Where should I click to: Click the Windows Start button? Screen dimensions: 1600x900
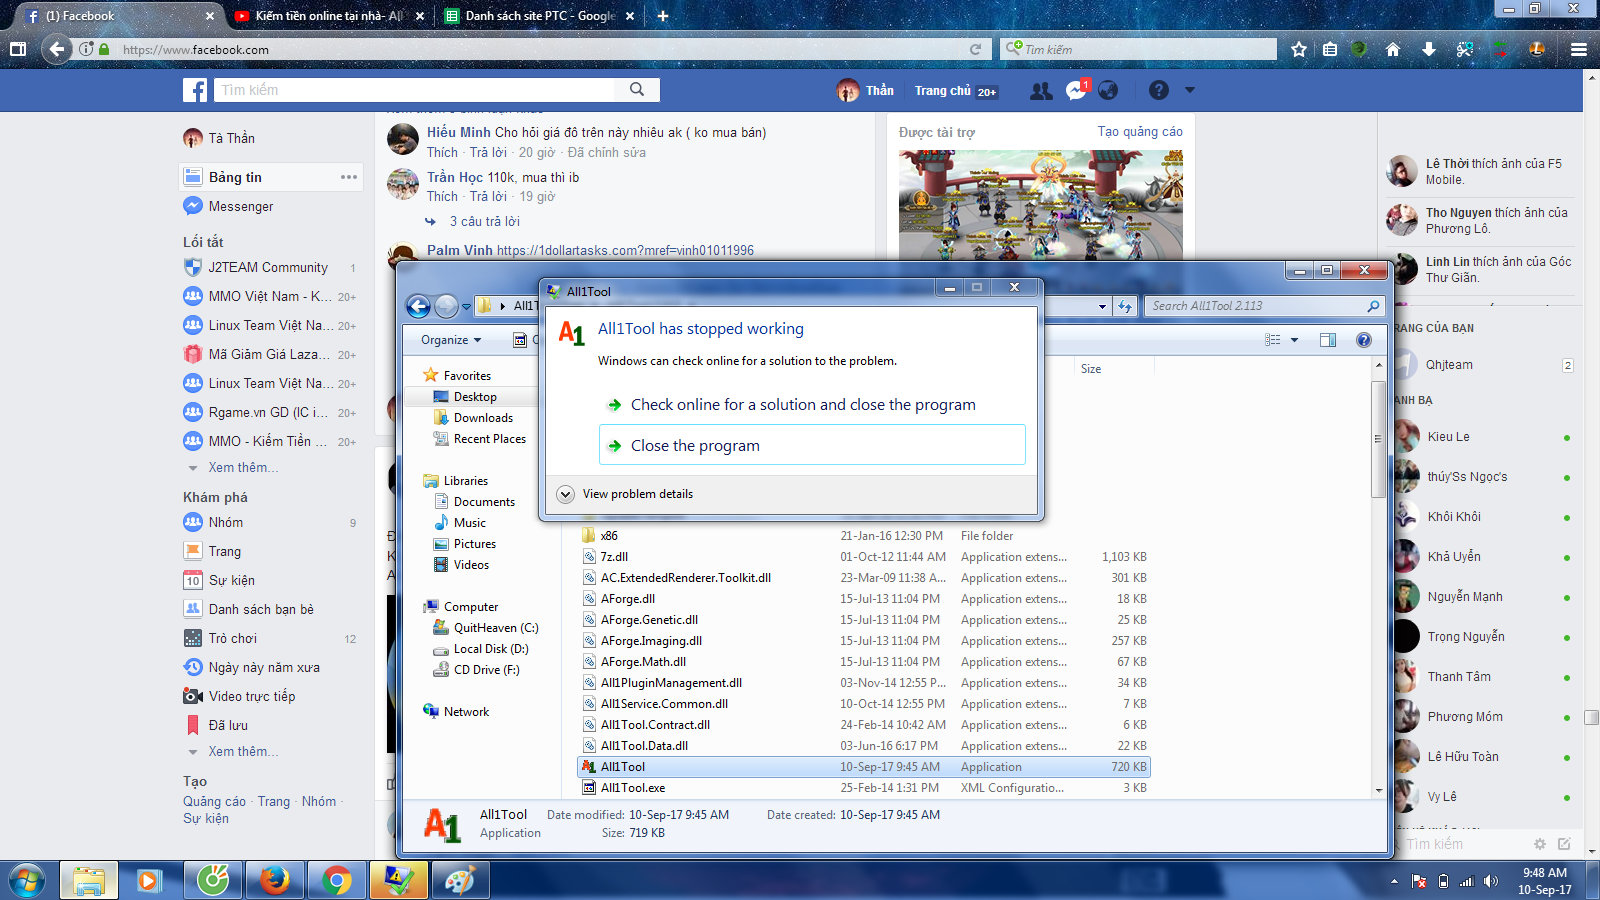[27, 880]
